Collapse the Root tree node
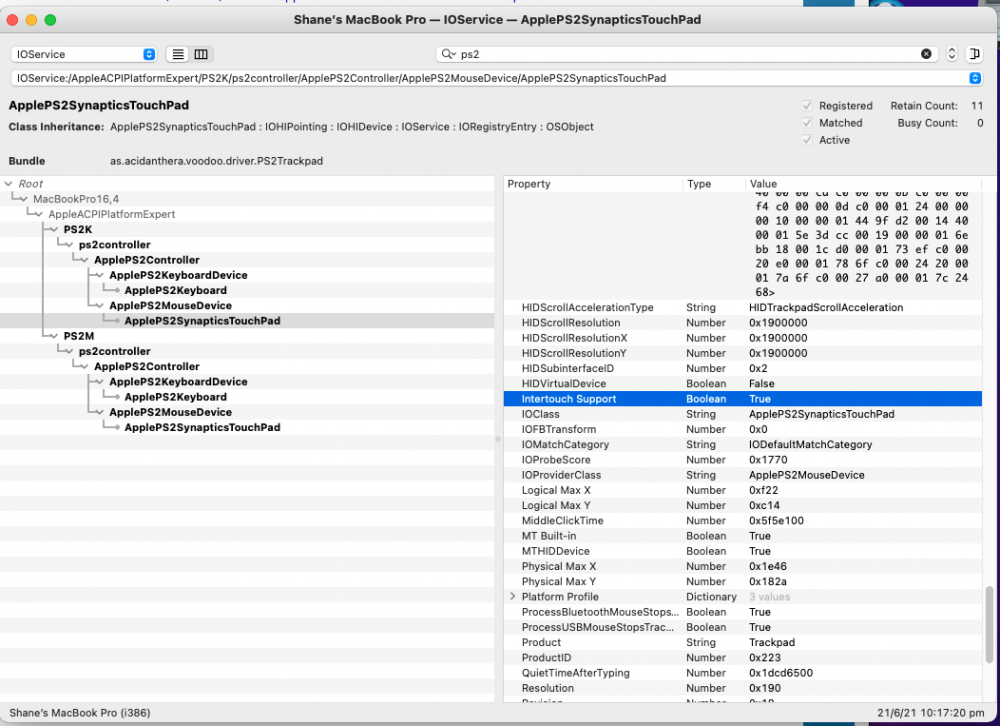Image resolution: width=1000 pixels, height=726 pixels. pos(8,184)
